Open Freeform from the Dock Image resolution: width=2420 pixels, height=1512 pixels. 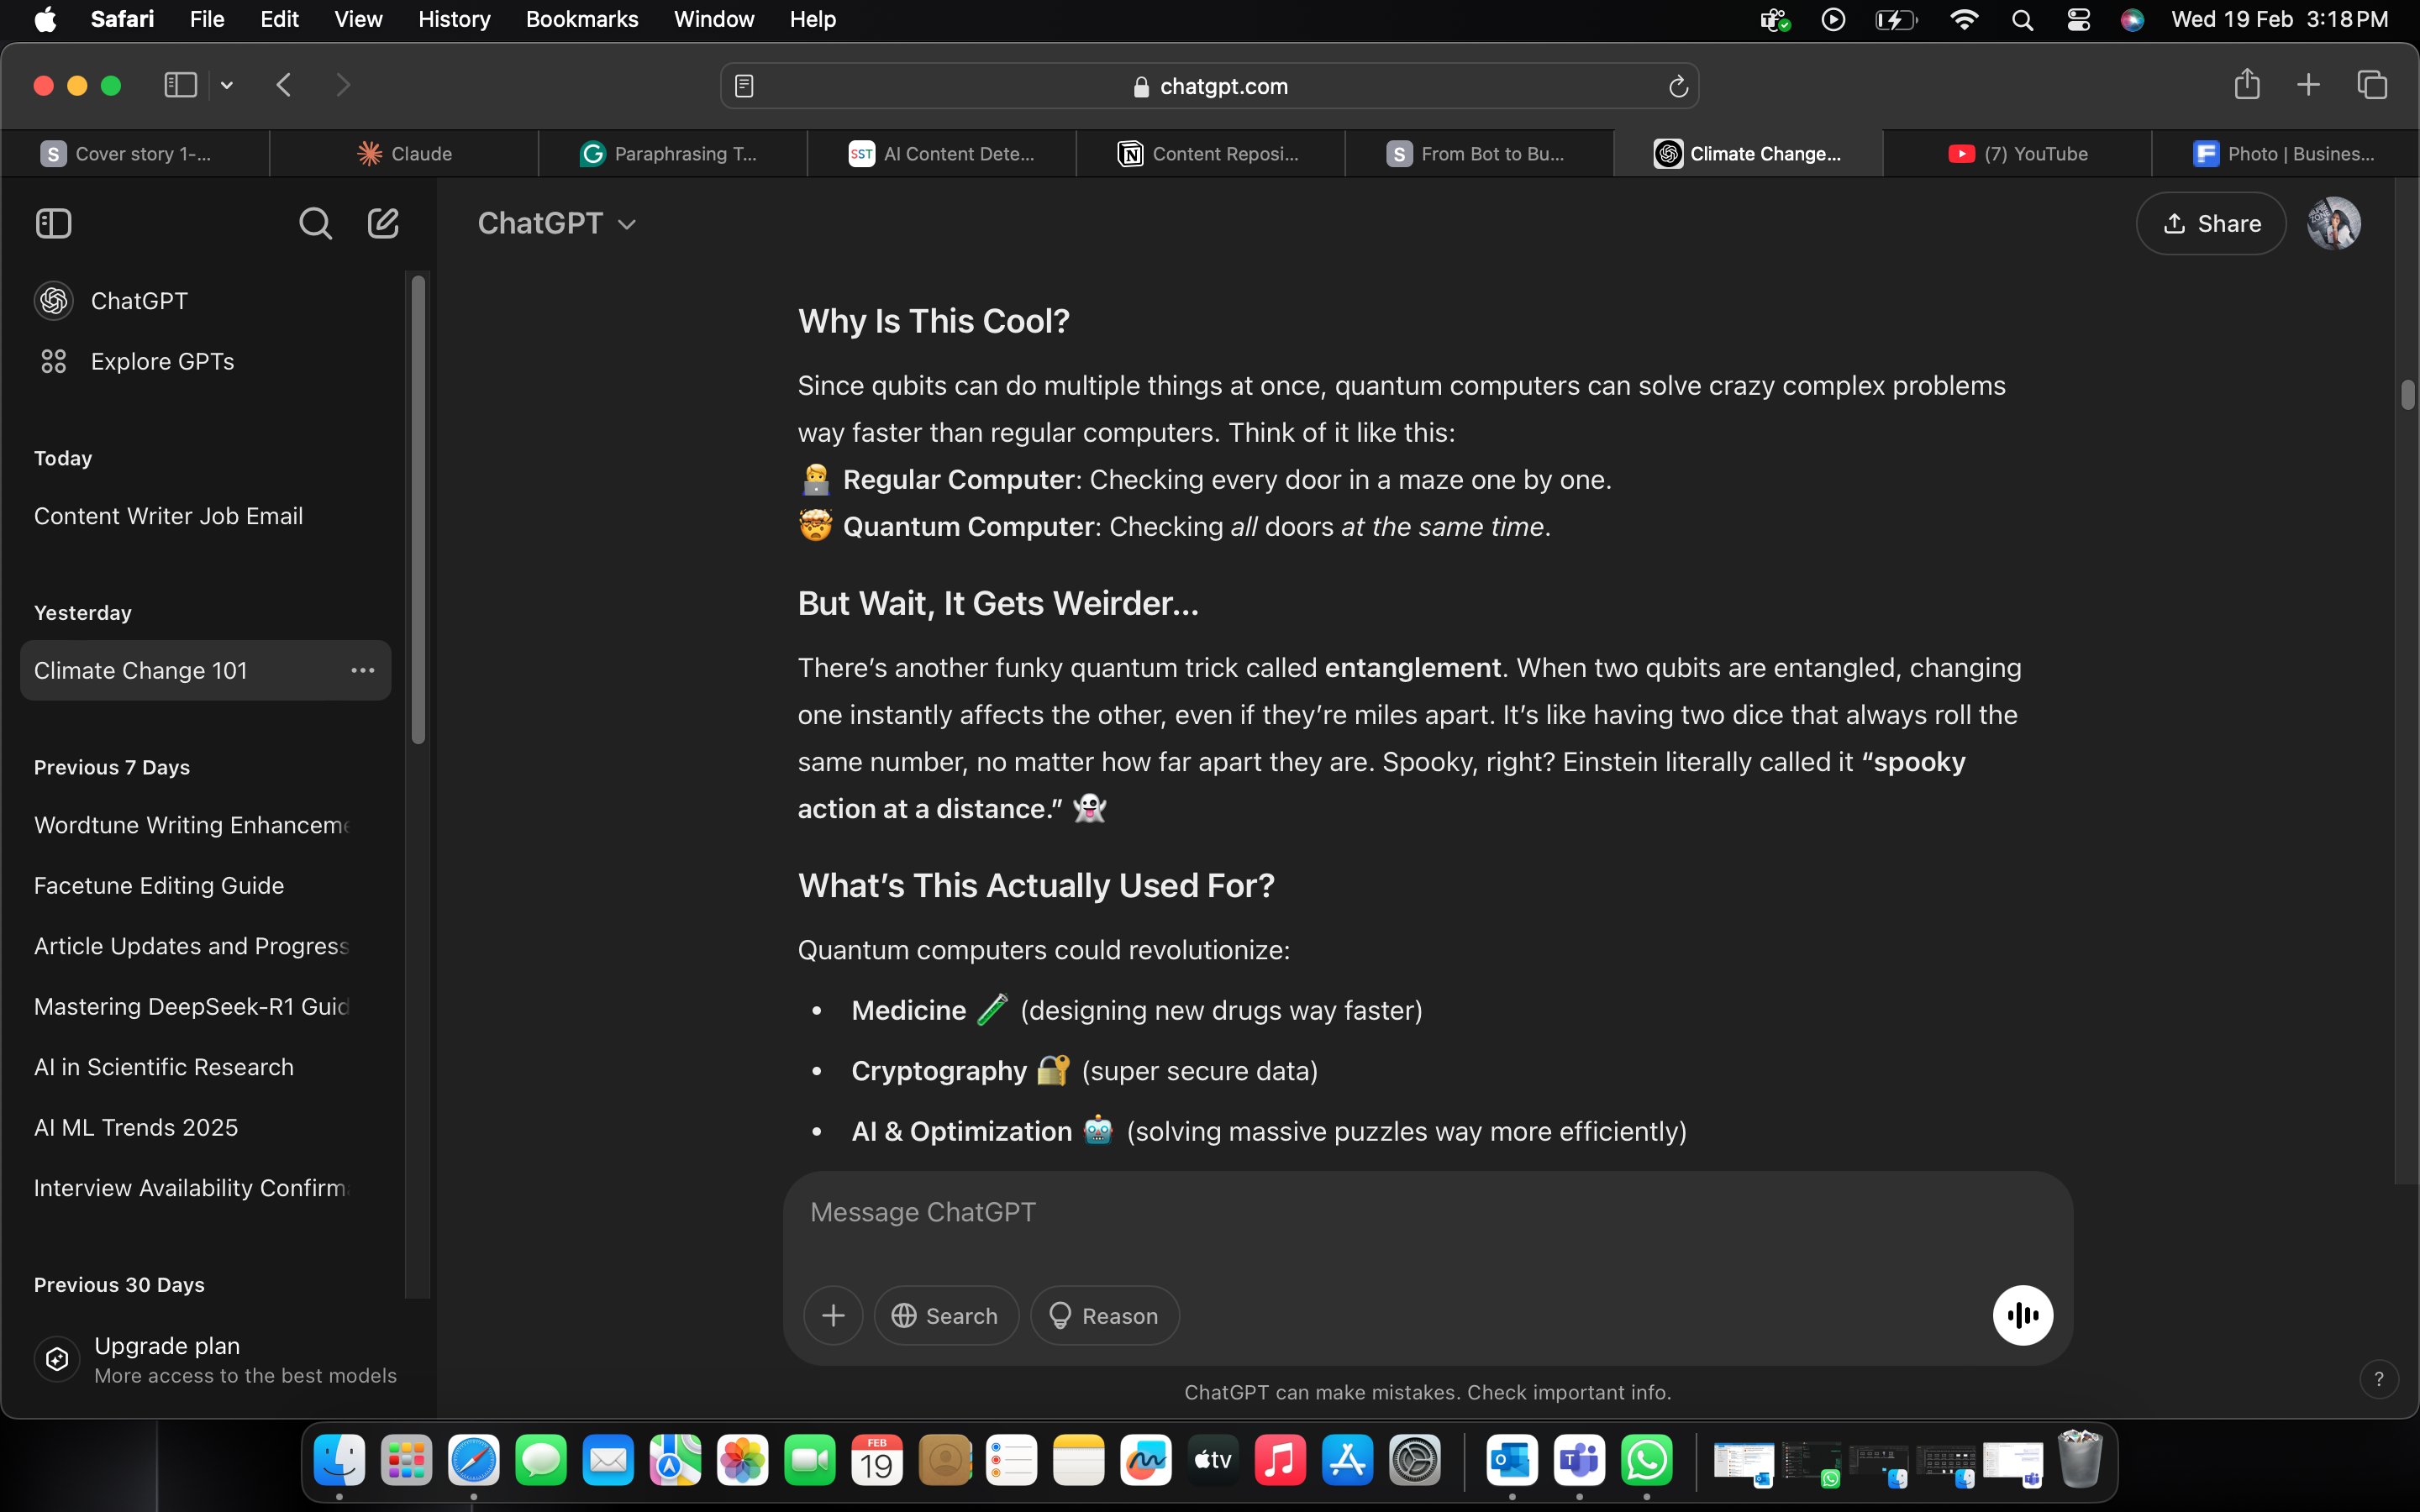1145,1461
